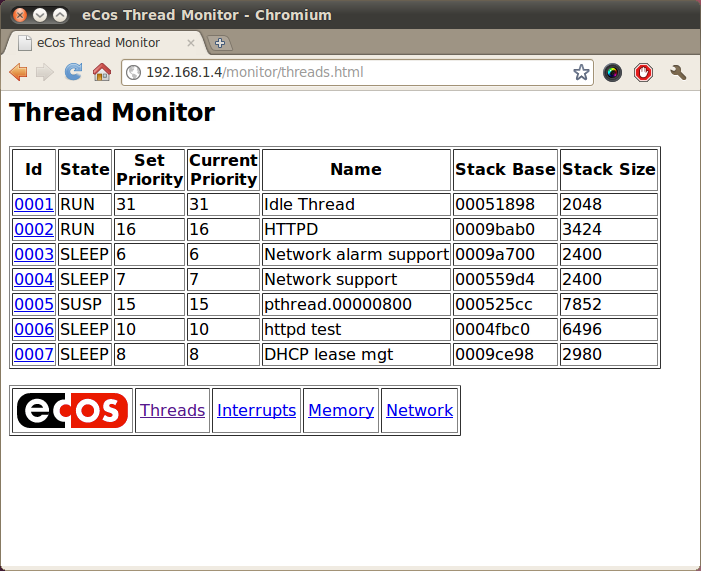Minimize the Chromium window

40,15
